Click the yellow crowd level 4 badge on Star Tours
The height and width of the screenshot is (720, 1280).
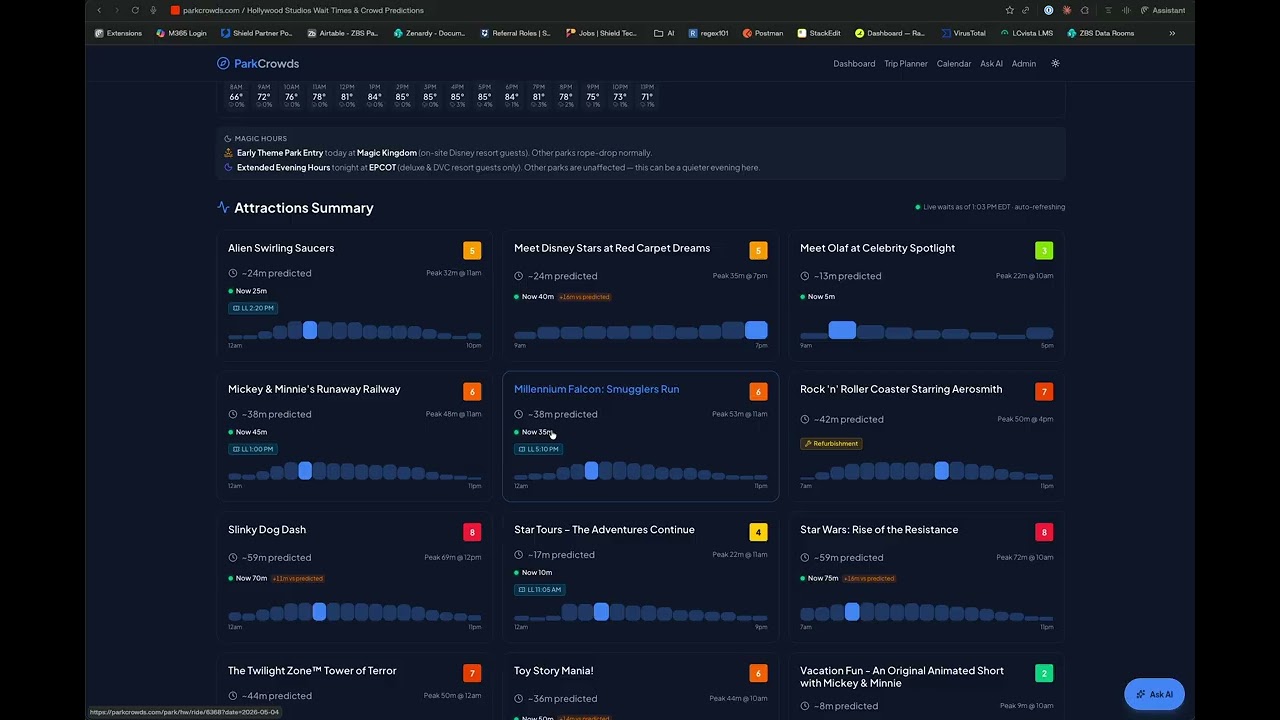(x=758, y=532)
